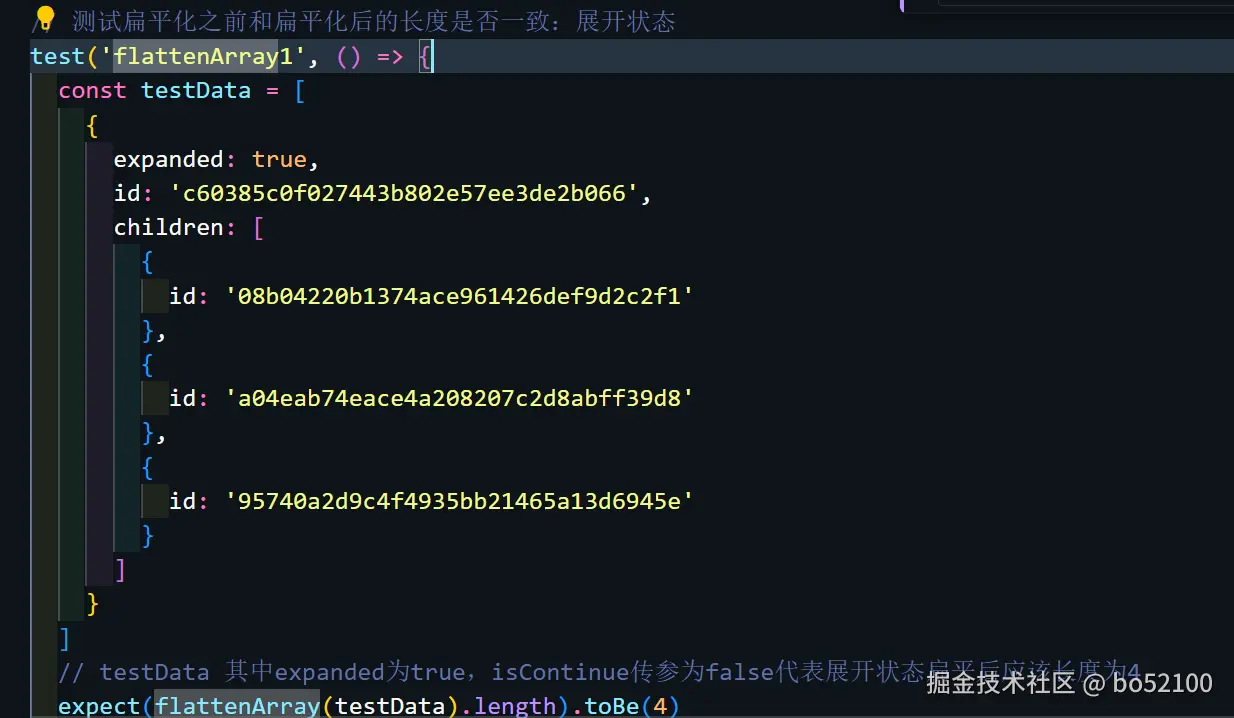The height and width of the screenshot is (718, 1234).
Task: Select the third child id starting '95740a2d'
Action: [x=458, y=500]
